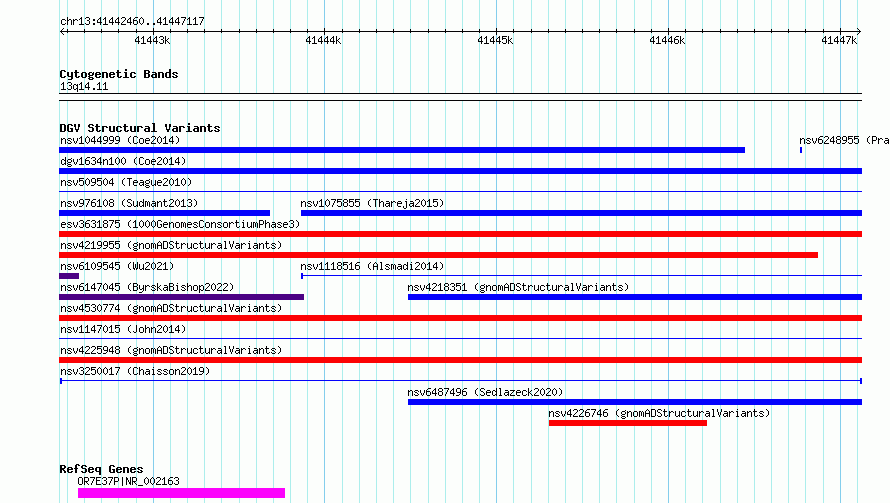Screen dimensions: 890x503
Task: Click the left arrow of the ruler
Action: (x=63, y=32)
